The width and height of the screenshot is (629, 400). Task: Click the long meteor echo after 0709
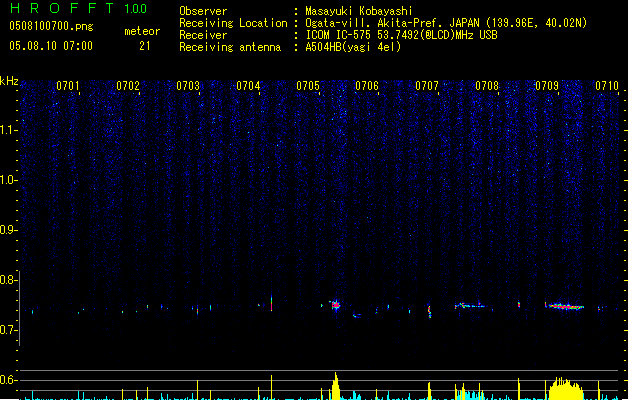coord(564,306)
